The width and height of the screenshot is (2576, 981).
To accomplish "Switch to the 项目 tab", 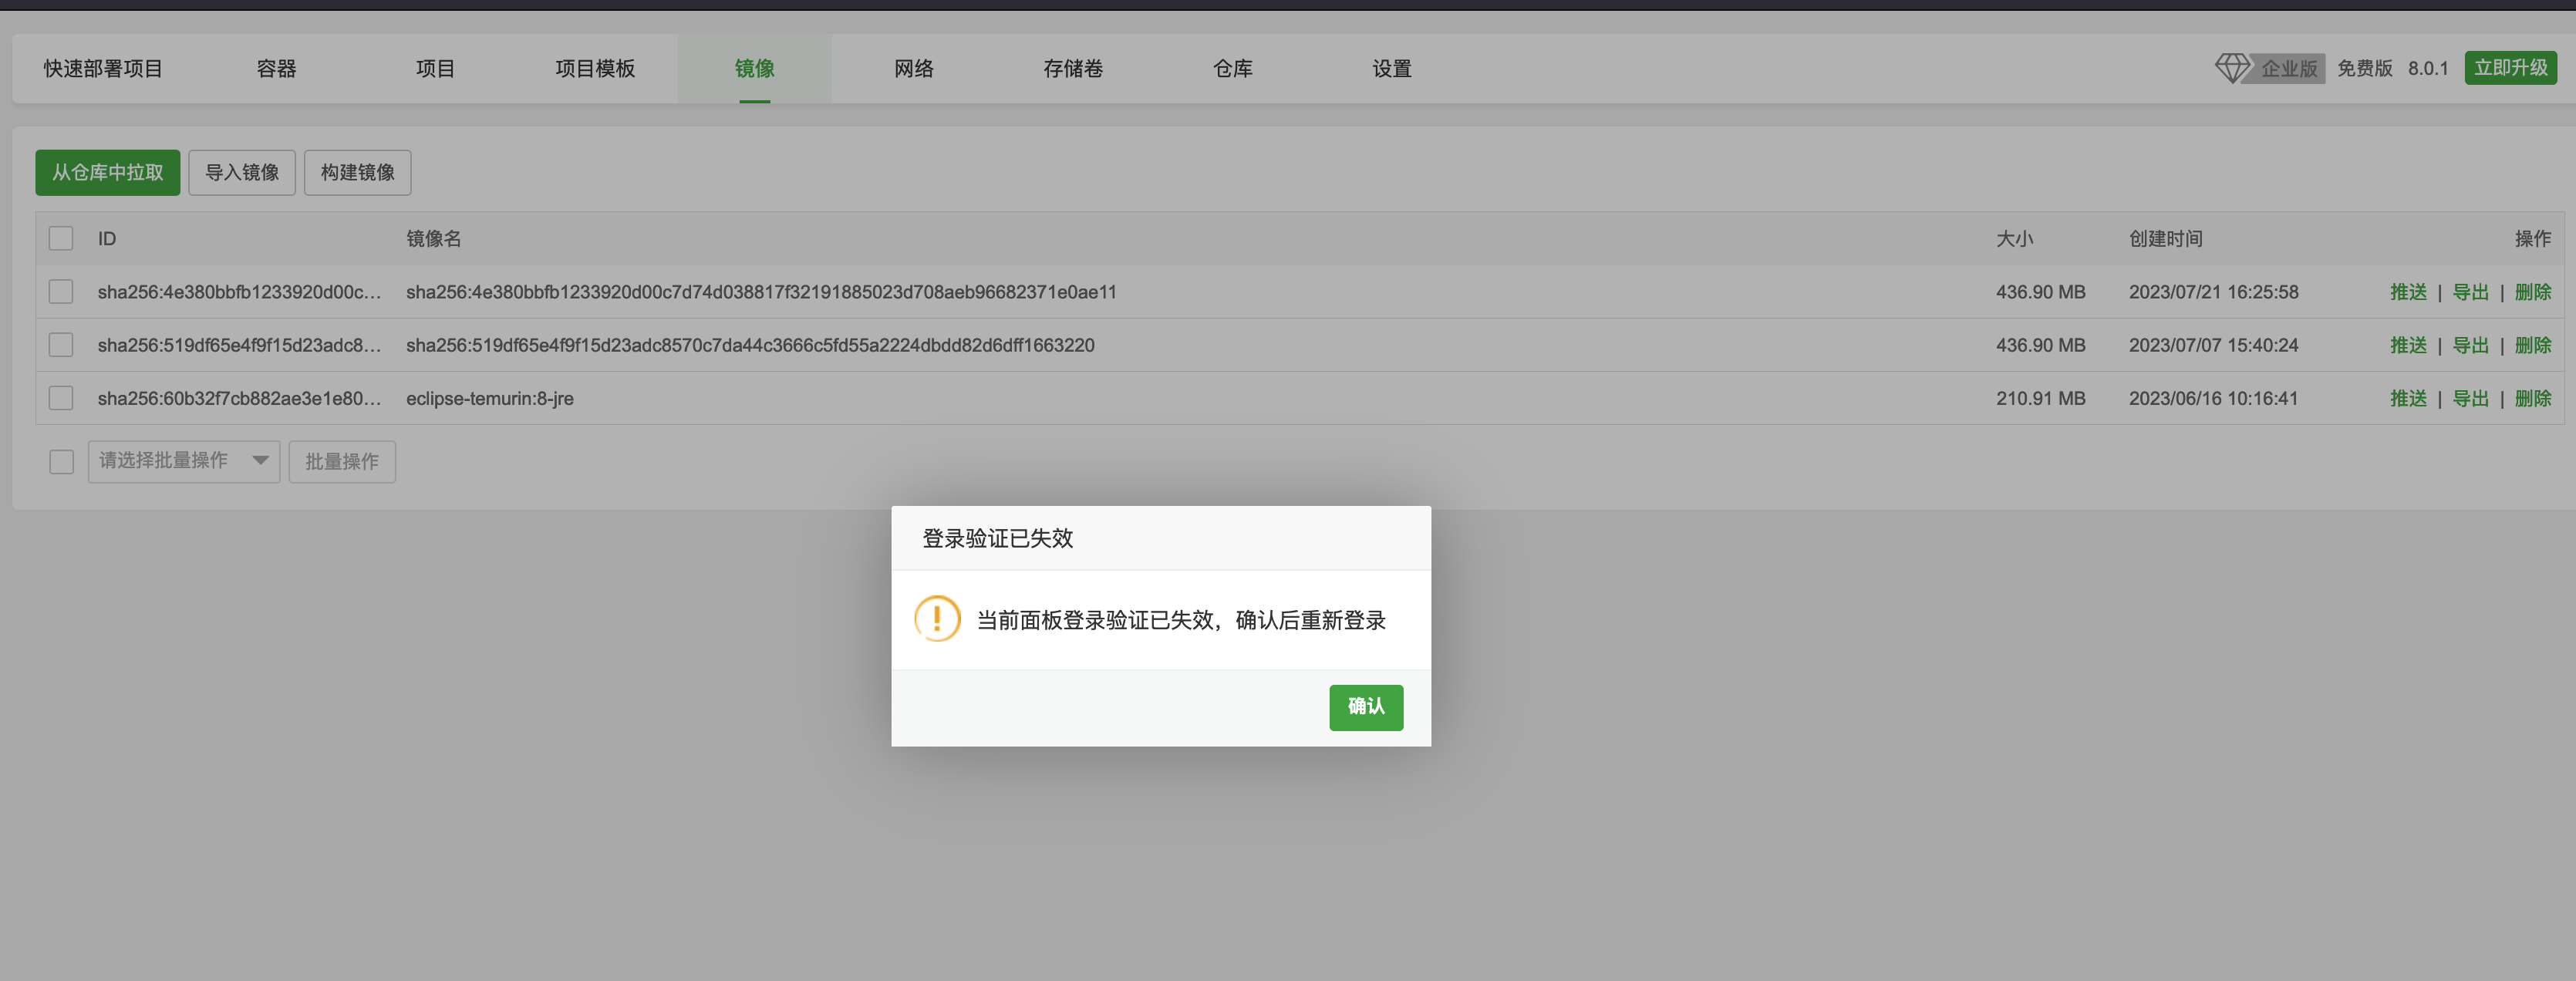I will pos(435,68).
